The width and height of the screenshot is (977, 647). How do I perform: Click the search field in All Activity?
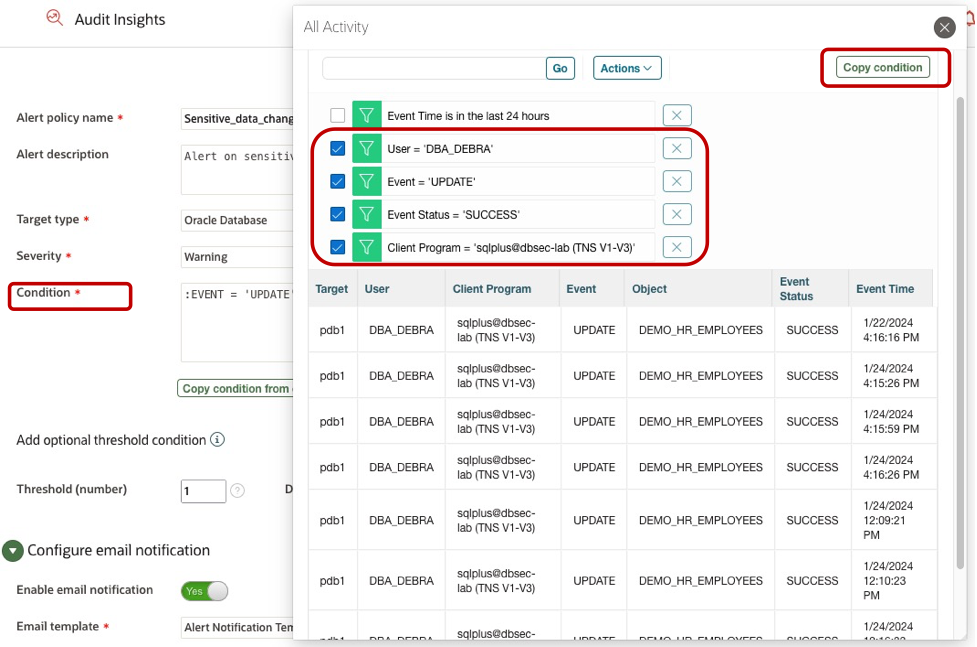(430, 68)
